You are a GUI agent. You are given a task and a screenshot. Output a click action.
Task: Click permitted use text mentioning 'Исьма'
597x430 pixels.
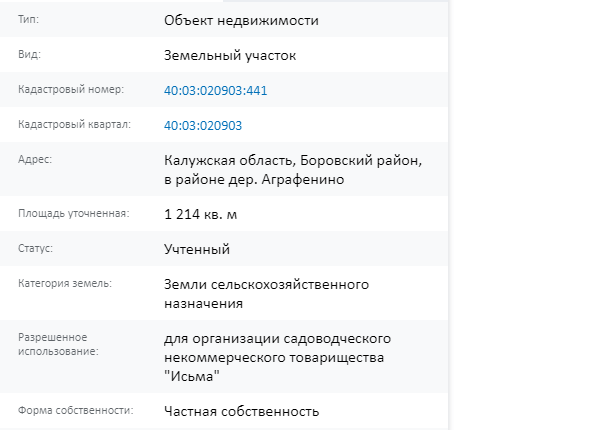click(278, 357)
